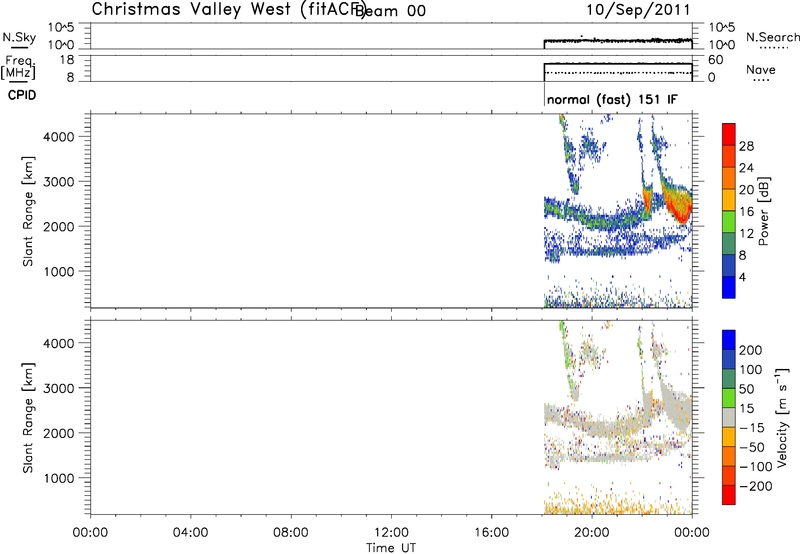Click the 'Power [dB]' colour bar title
This screenshot has height=554, width=800.
tap(764, 211)
